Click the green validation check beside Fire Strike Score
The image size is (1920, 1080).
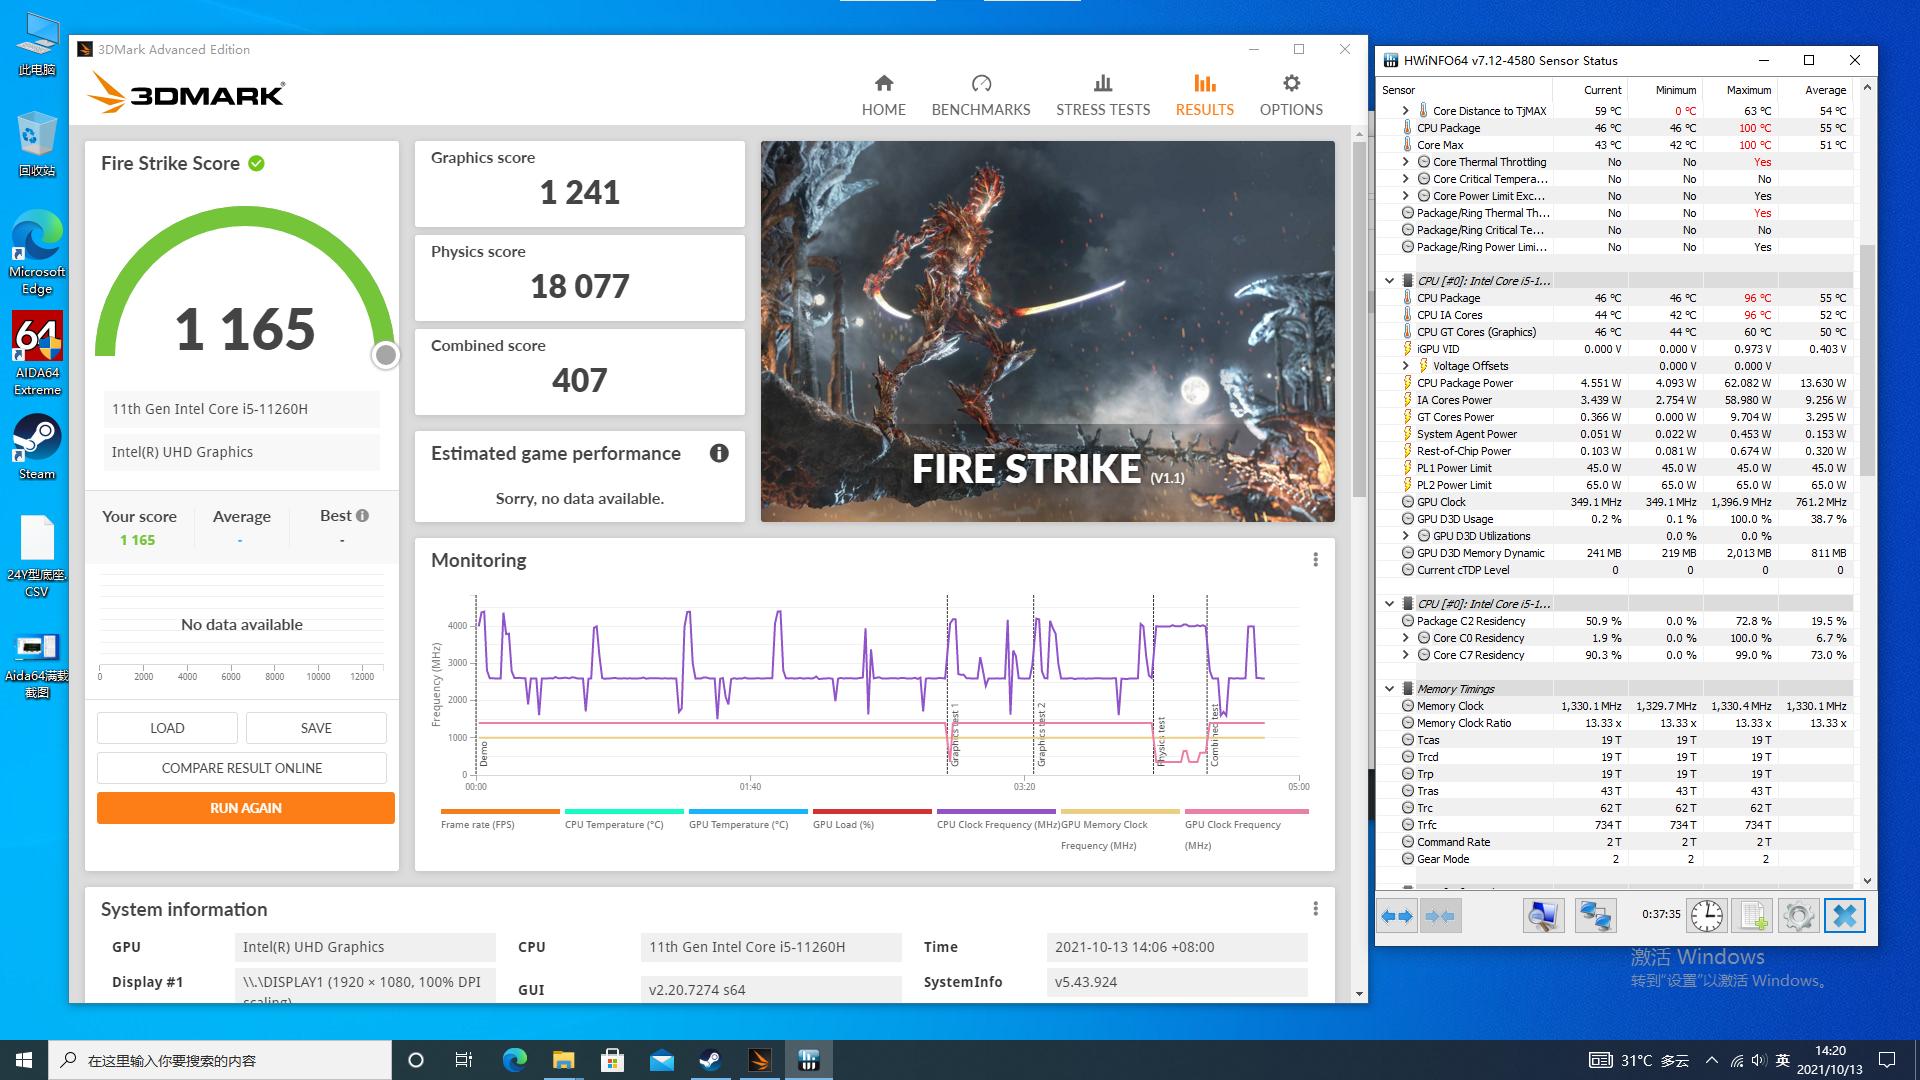tap(257, 163)
